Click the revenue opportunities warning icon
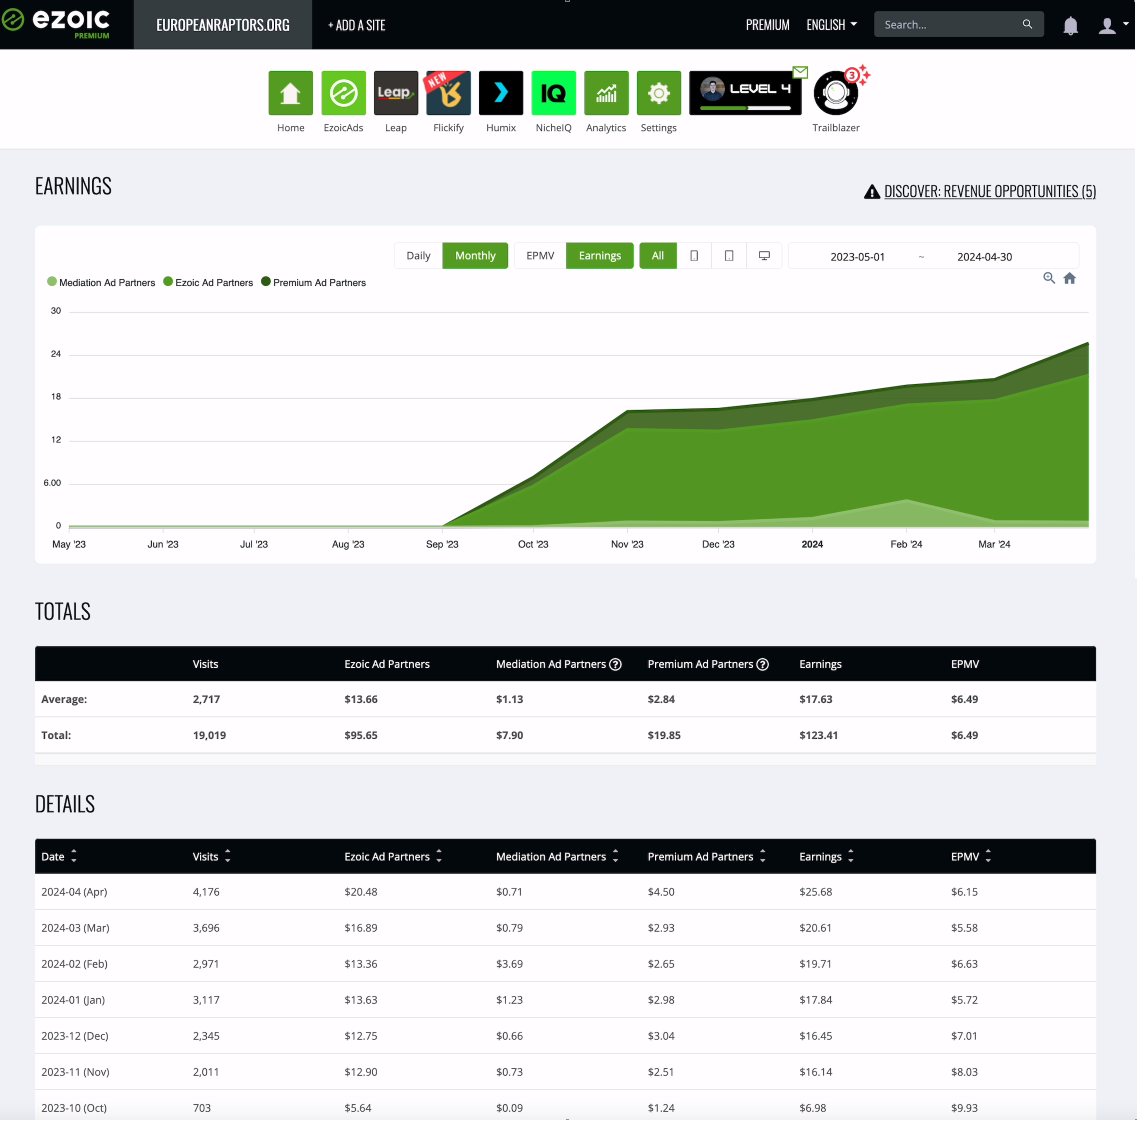The height and width of the screenshot is (1147, 1137). click(x=871, y=192)
